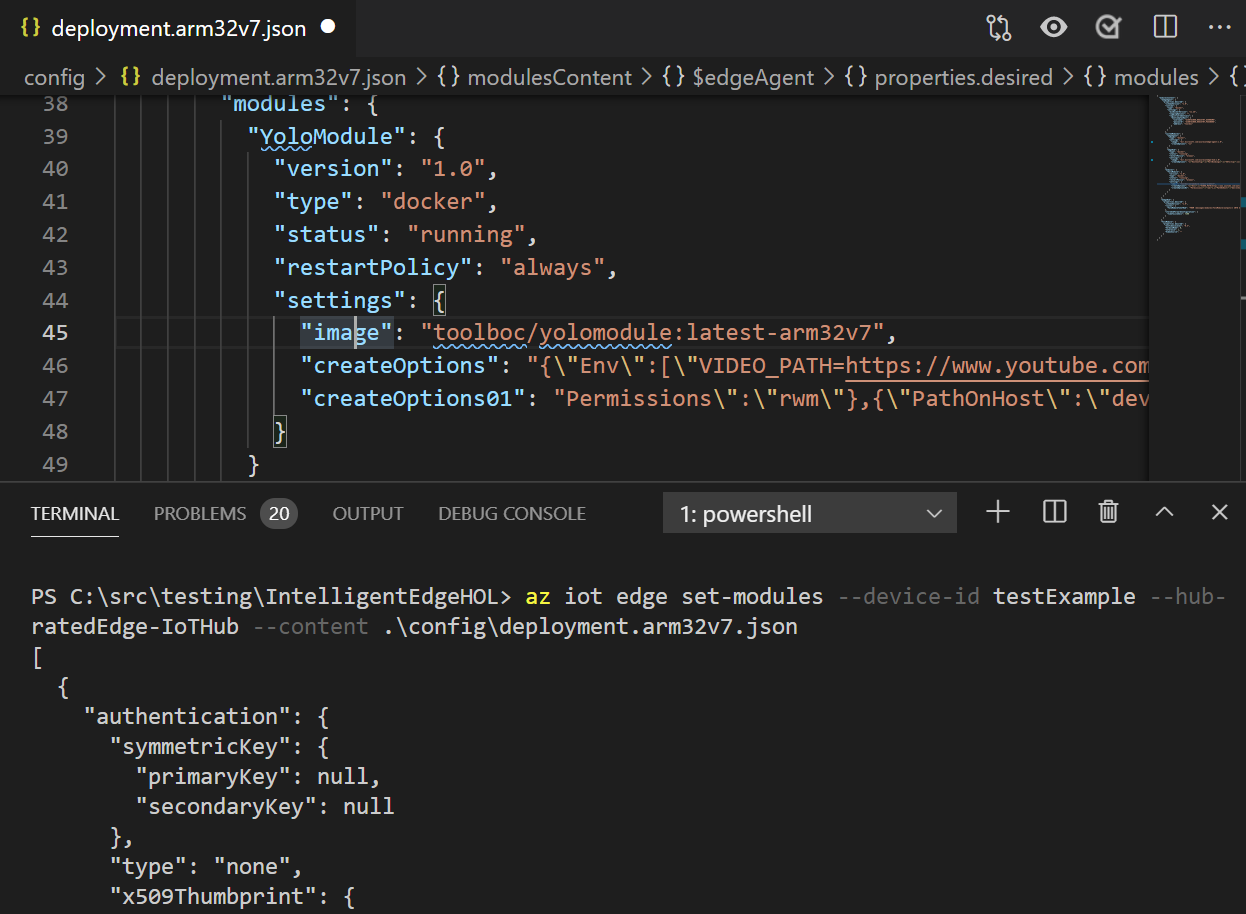Click the "createOptions01" key on line 47

tap(413, 398)
